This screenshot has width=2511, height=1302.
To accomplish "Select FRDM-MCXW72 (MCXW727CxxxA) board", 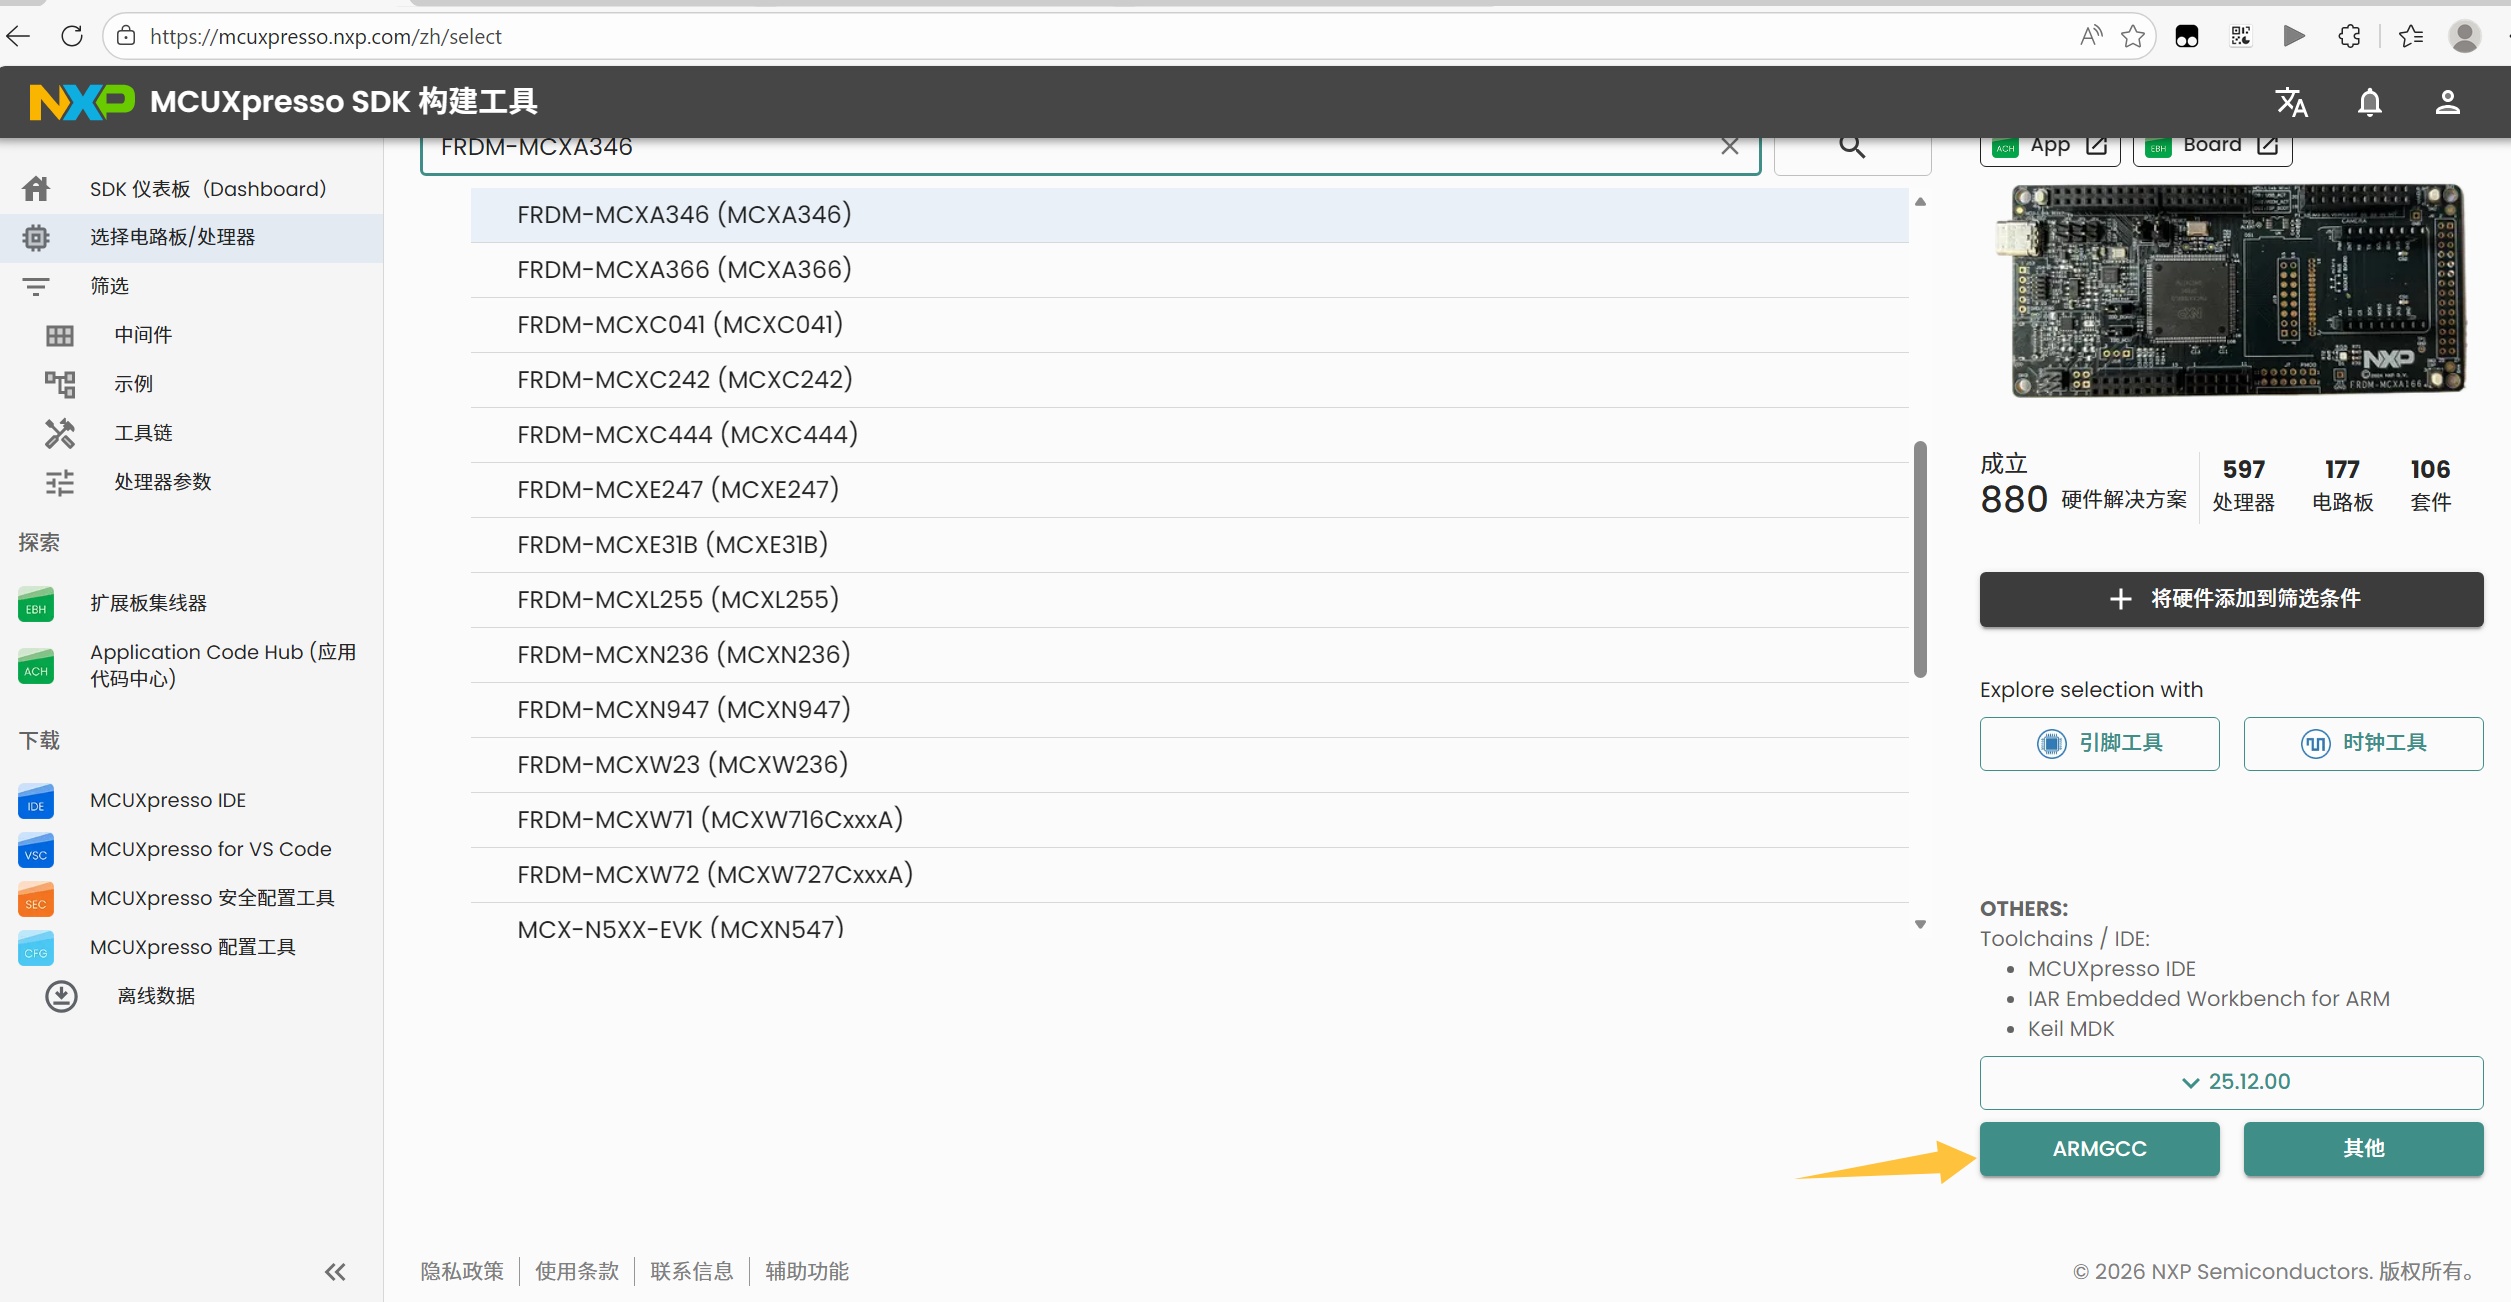I will (1189, 875).
